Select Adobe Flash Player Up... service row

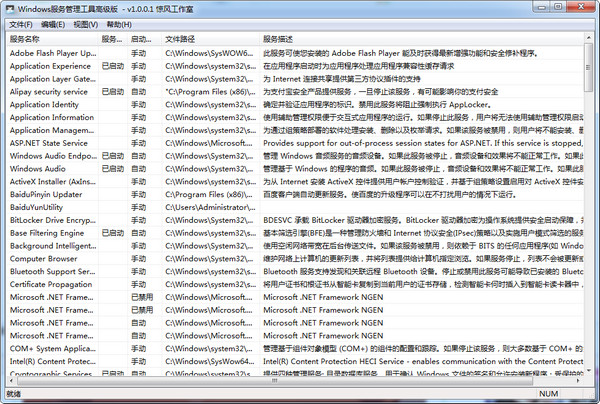coord(53,53)
